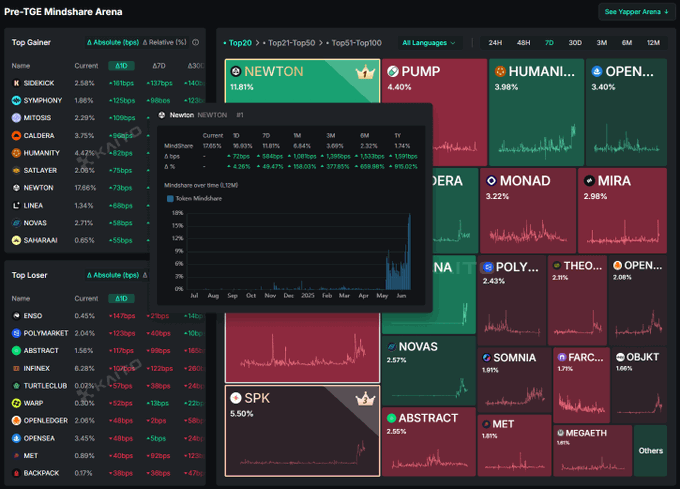The height and width of the screenshot is (489, 680).
Task: Click the POLYMARKET icon in Top Loser list
Action: click(x=17, y=333)
